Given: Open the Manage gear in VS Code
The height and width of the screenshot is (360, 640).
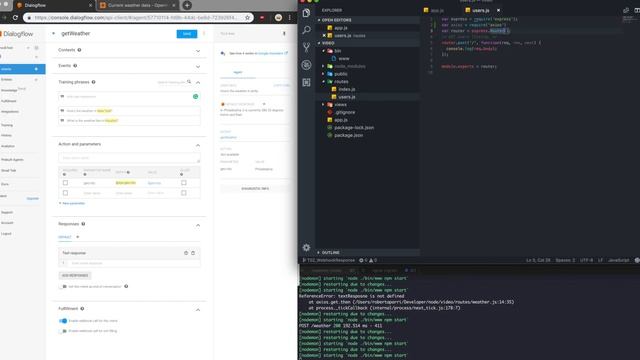Looking at the screenshot, I should [x=306, y=247].
